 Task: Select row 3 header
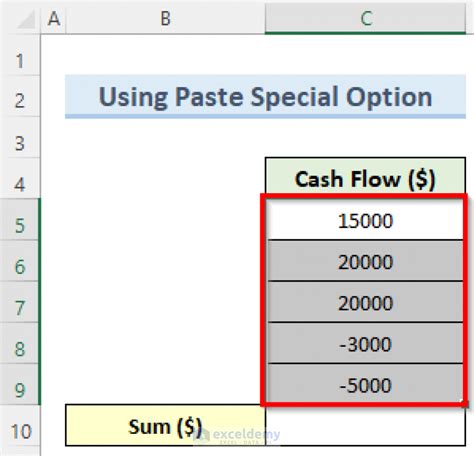tap(20, 143)
